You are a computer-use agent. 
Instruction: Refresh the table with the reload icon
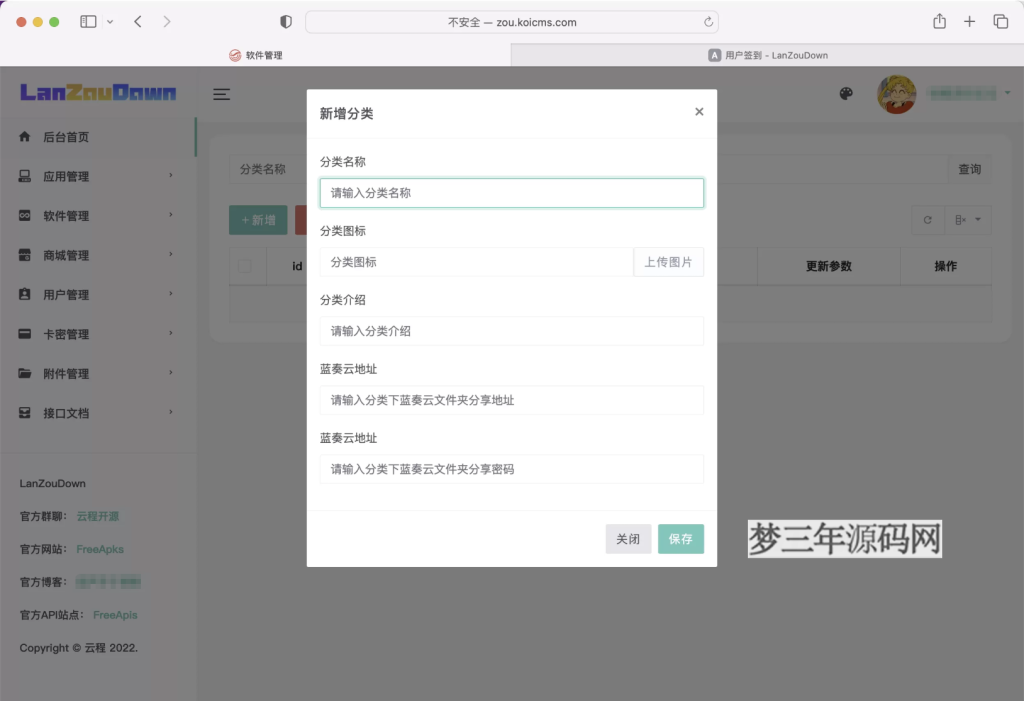tap(927, 219)
